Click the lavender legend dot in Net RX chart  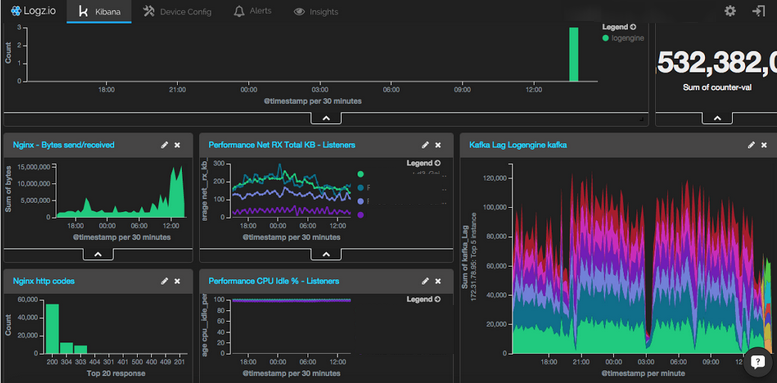click(360, 201)
